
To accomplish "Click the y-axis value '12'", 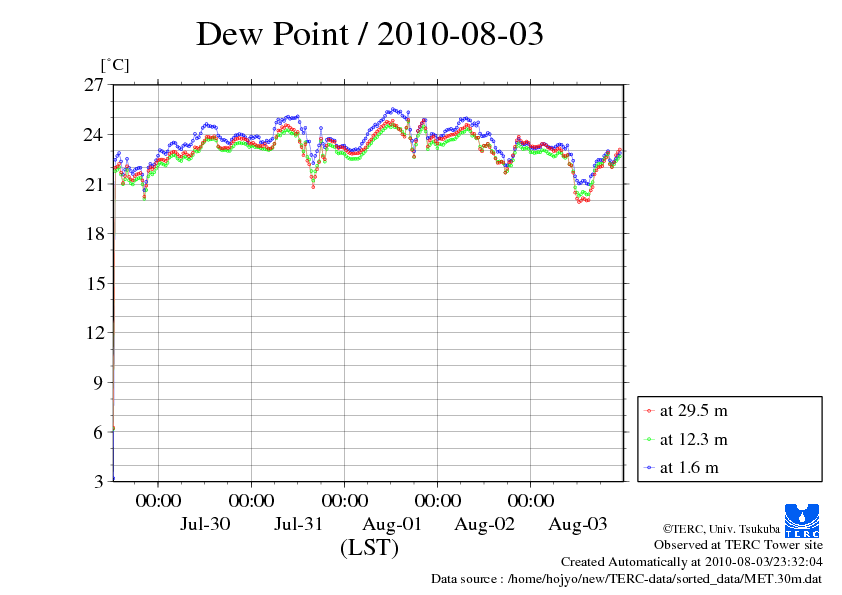I will pos(95,333).
